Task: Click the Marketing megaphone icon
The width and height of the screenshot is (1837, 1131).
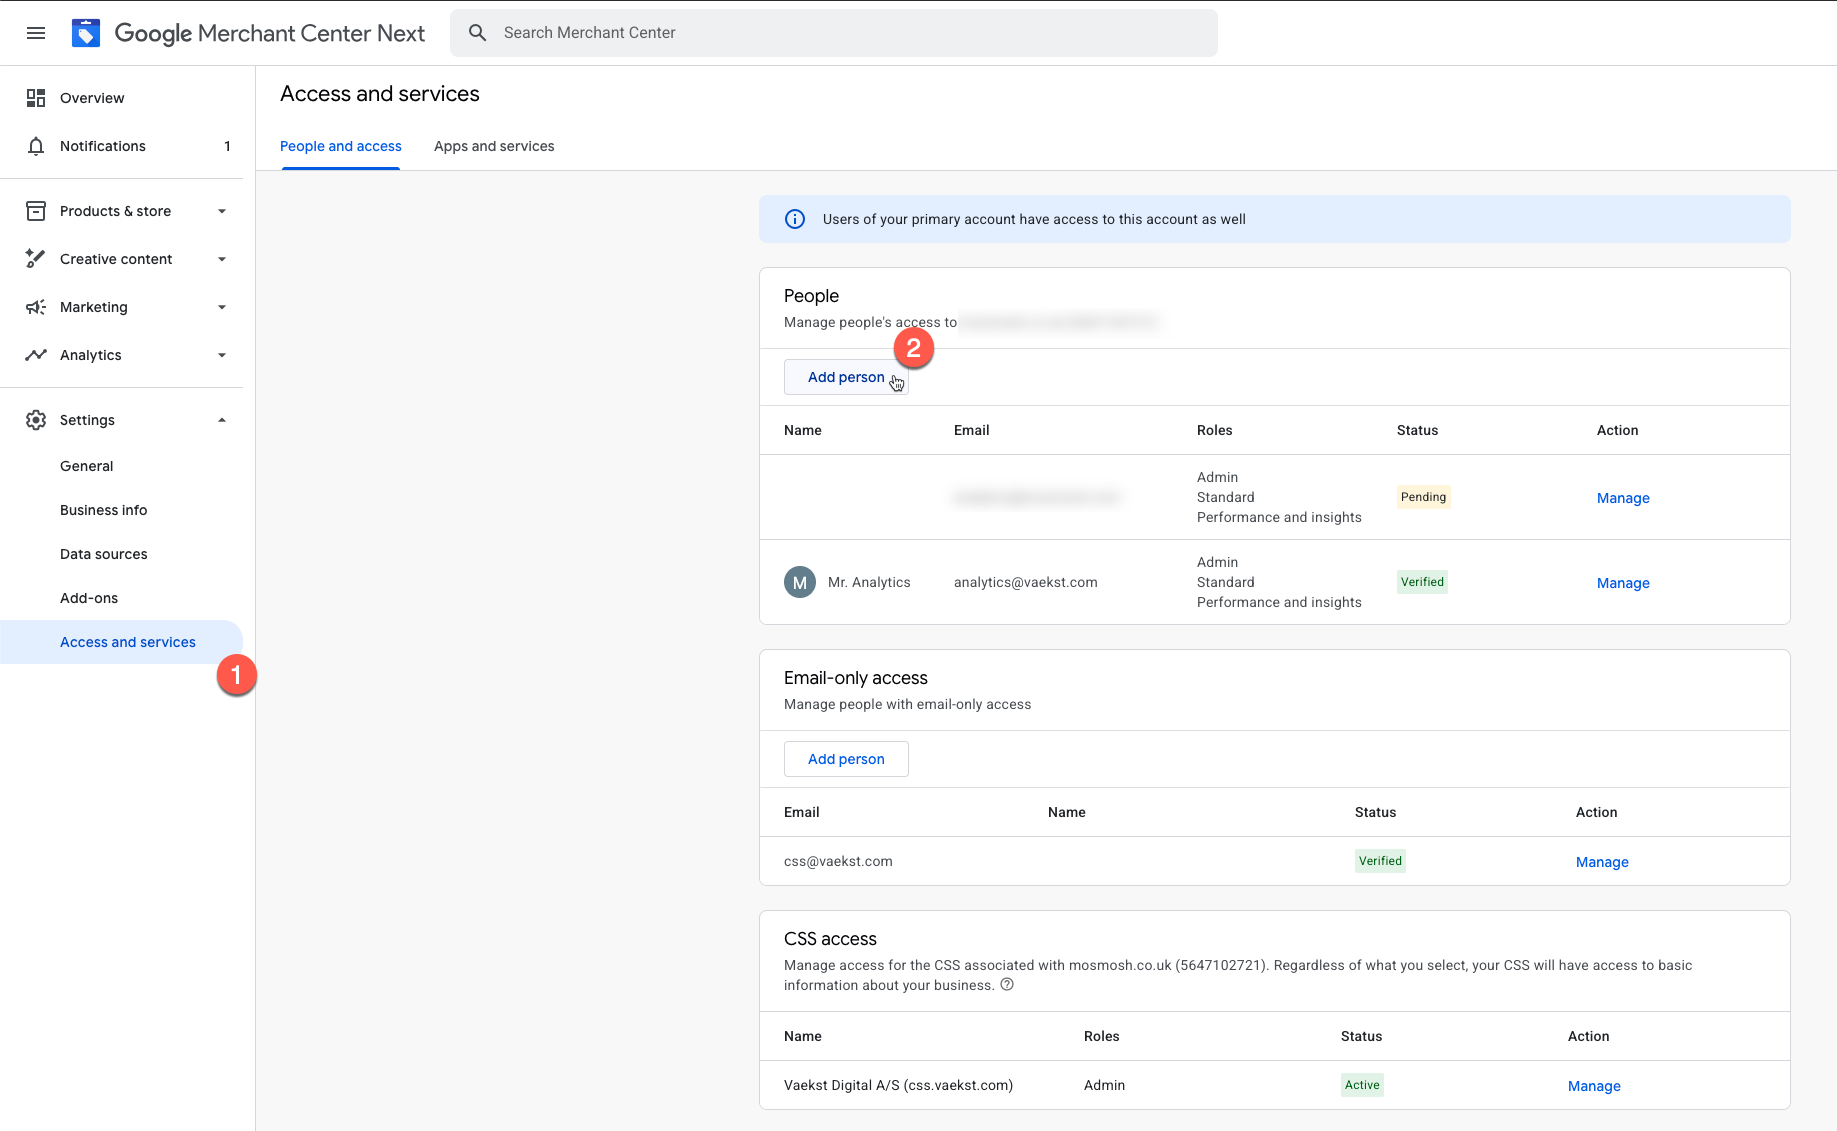Action: coord(36,307)
